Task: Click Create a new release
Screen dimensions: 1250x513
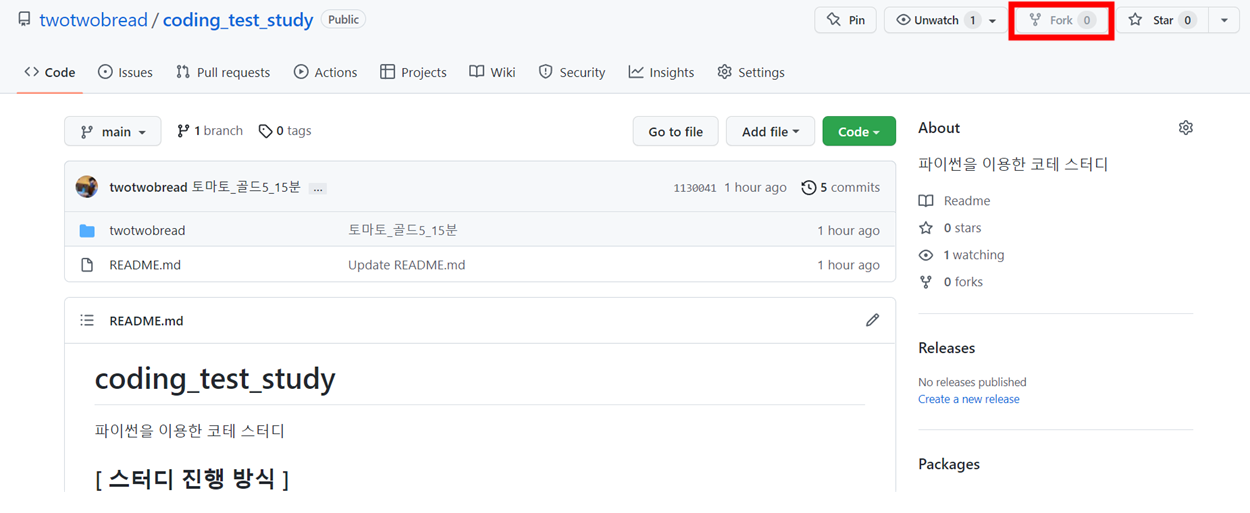Action: tap(969, 399)
